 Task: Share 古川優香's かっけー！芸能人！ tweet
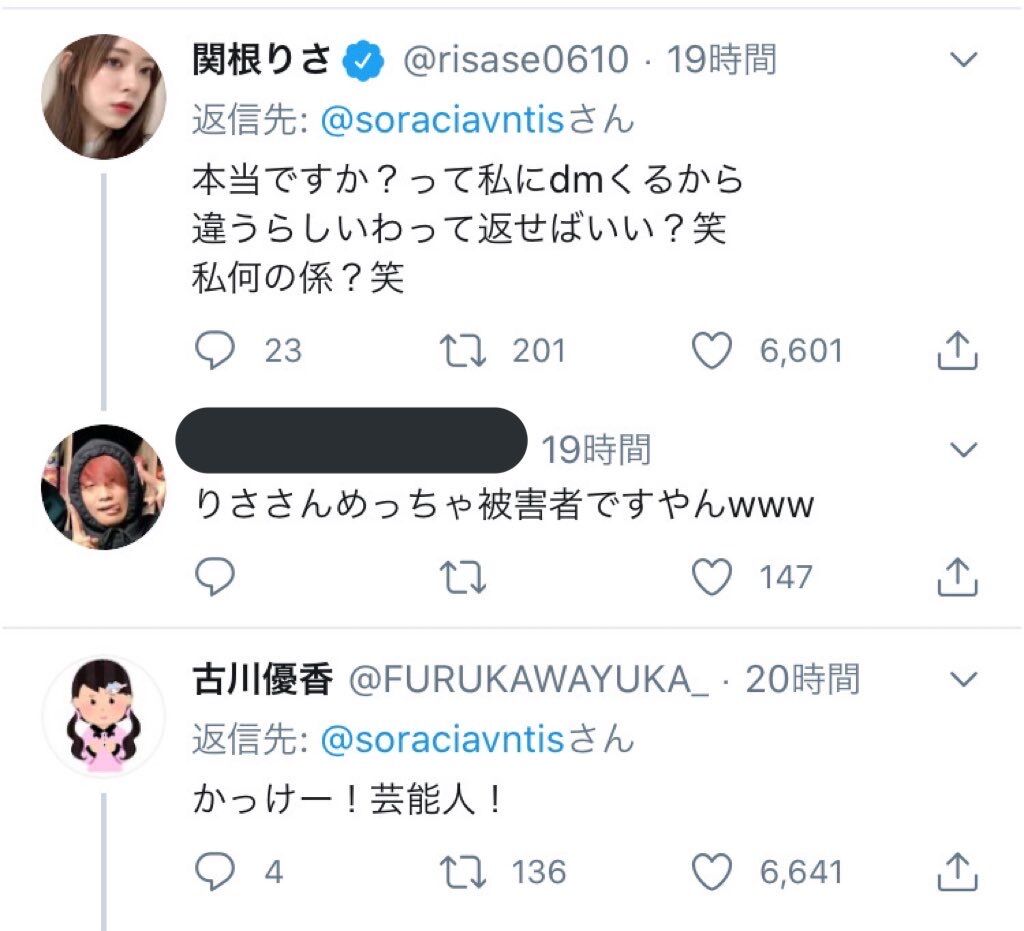pos(957,871)
